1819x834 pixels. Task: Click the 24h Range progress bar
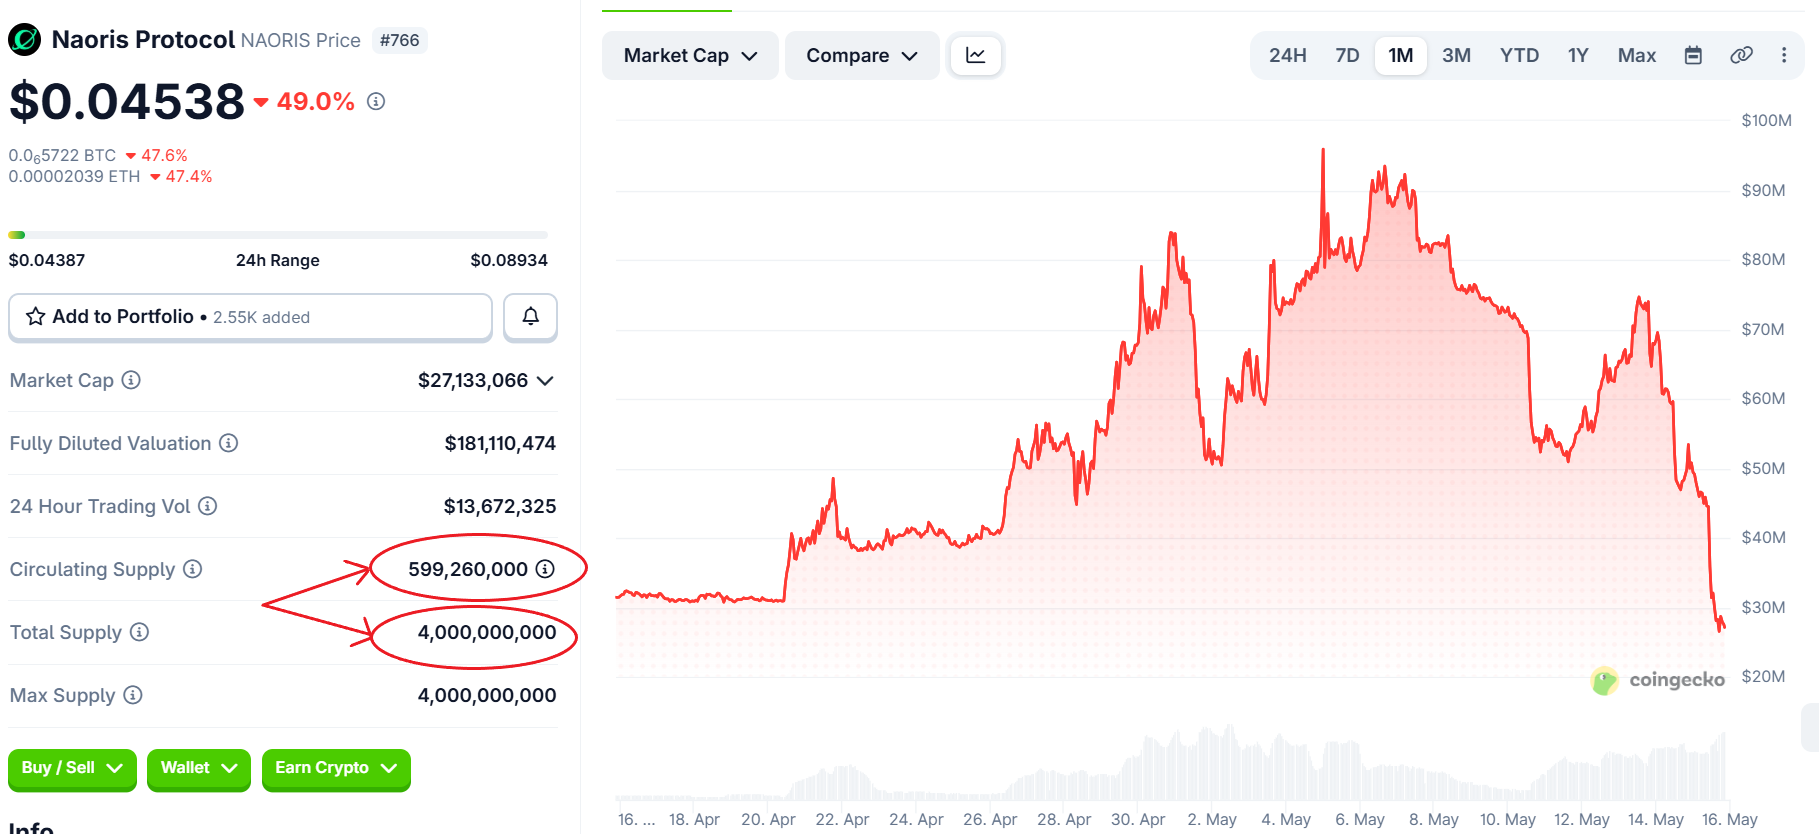click(x=278, y=235)
